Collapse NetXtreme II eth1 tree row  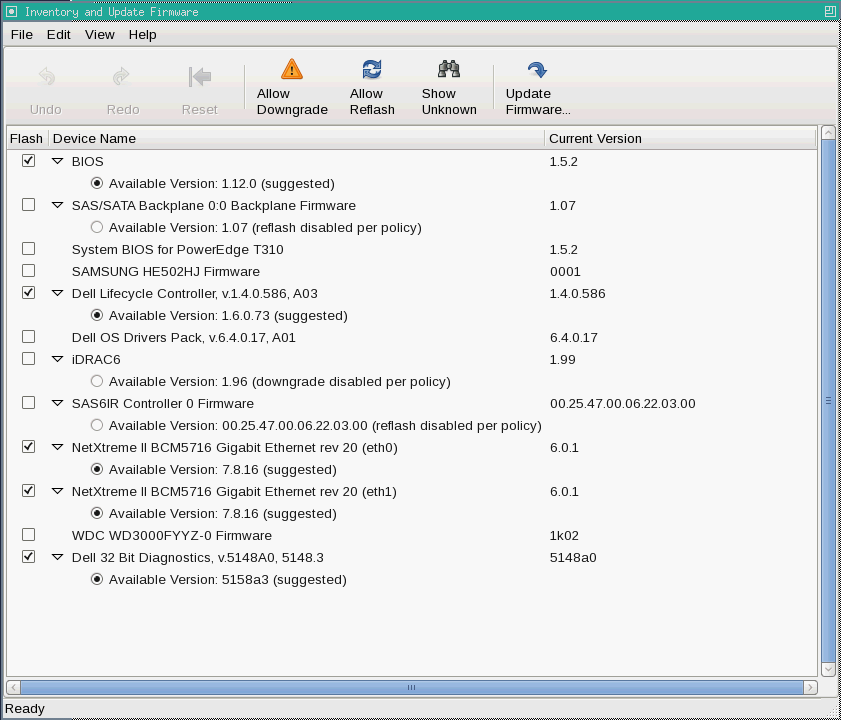tap(57, 491)
